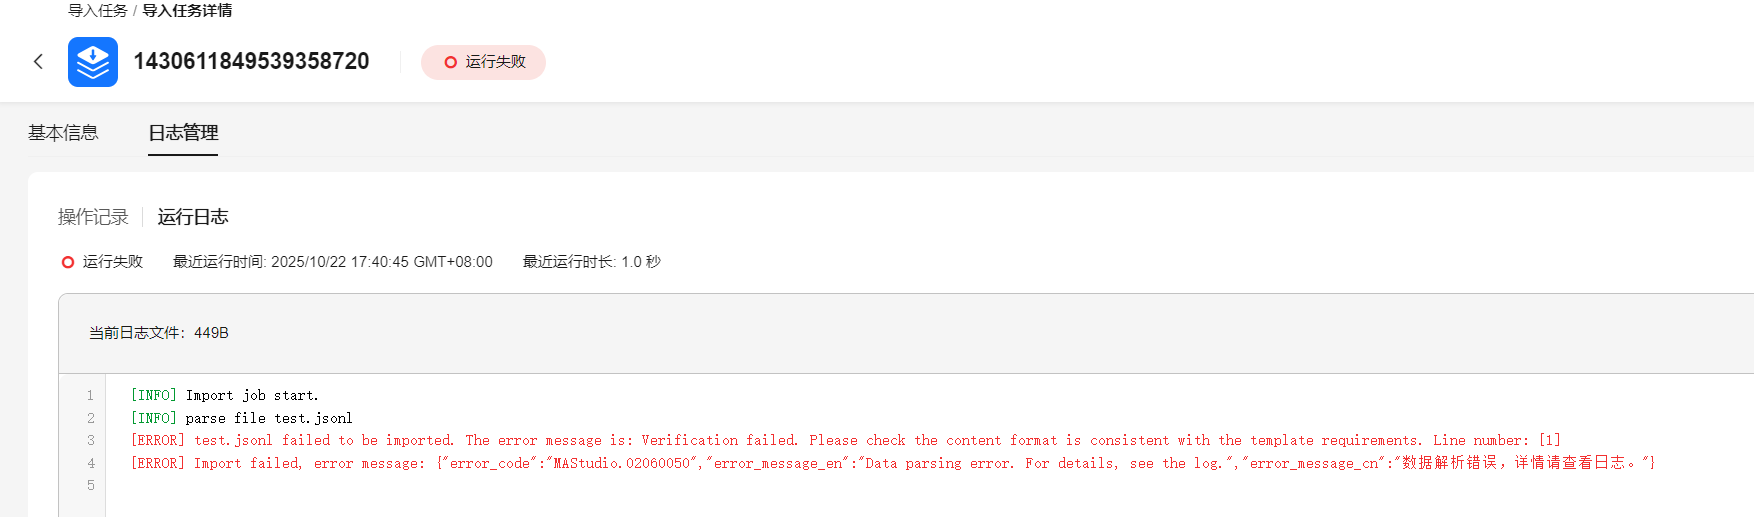
Task: Click the 'Import job start' log line
Action: [x=225, y=396]
